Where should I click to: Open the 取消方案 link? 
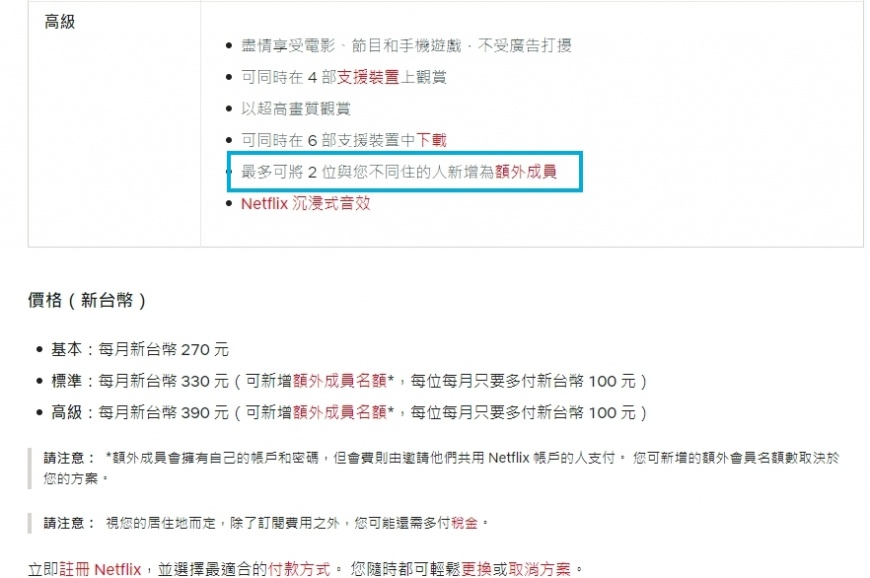[539, 569]
